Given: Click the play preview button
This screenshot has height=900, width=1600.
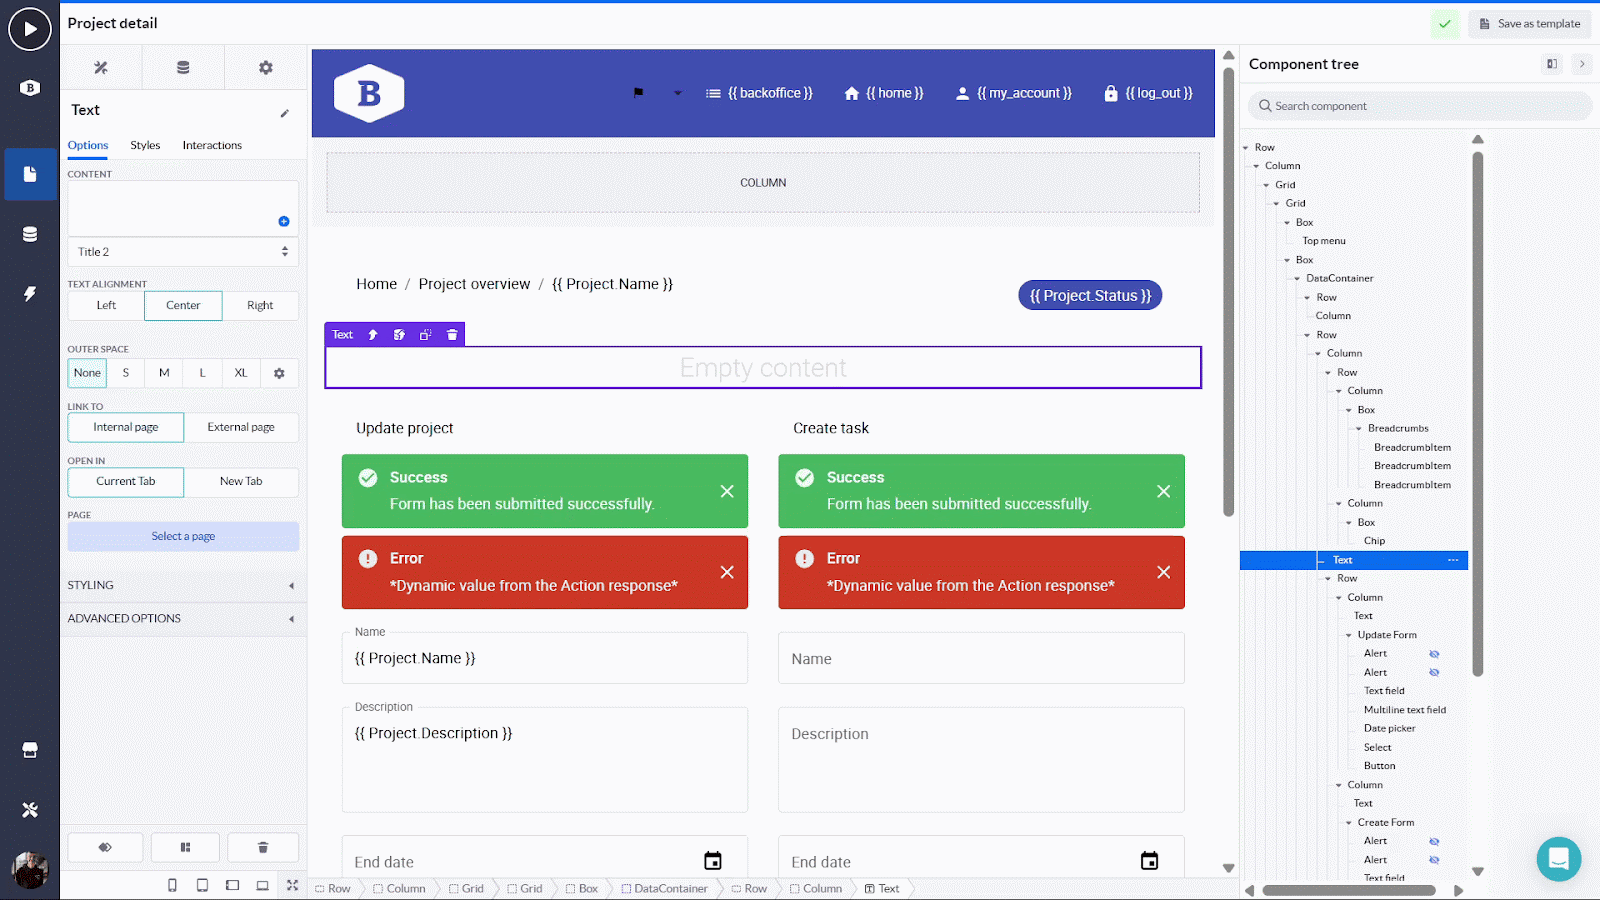Looking at the screenshot, I should coord(30,29).
